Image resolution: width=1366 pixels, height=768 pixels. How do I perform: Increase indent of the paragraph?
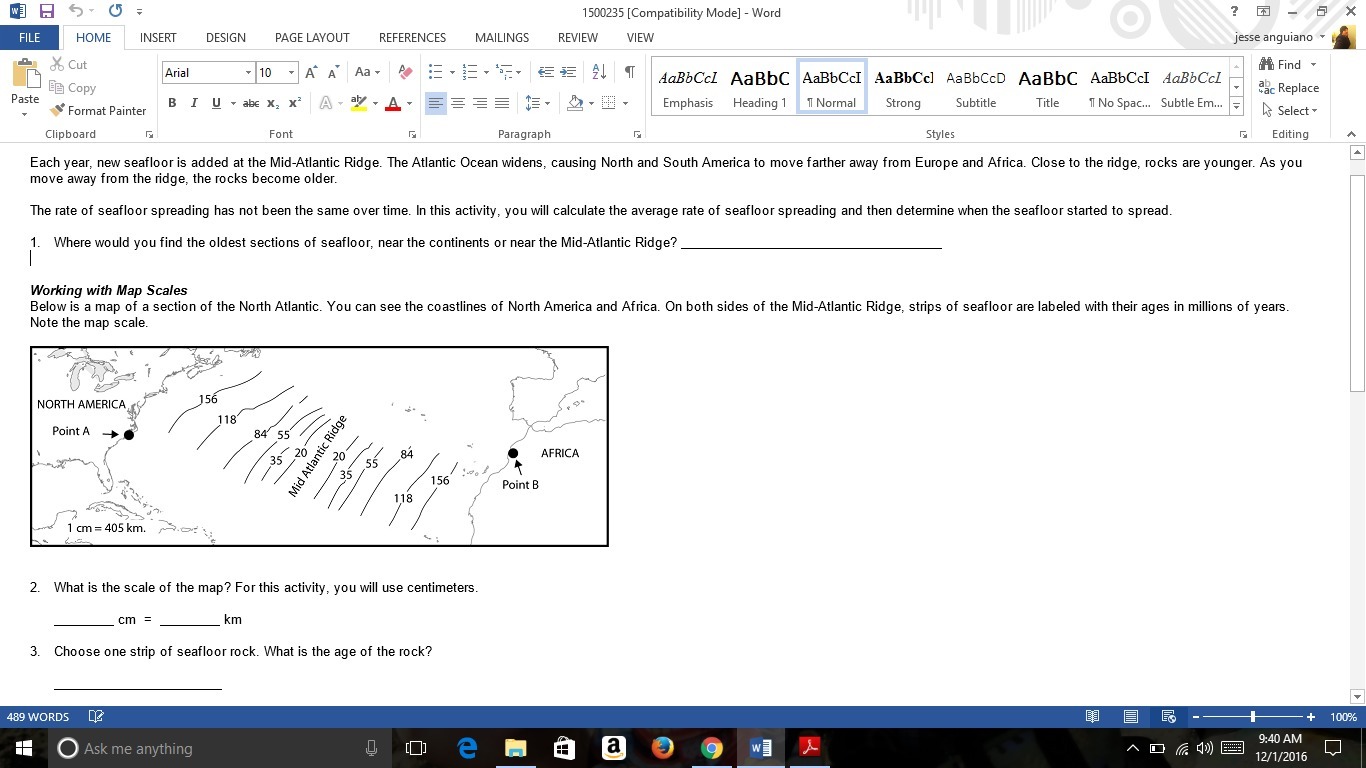(567, 72)
